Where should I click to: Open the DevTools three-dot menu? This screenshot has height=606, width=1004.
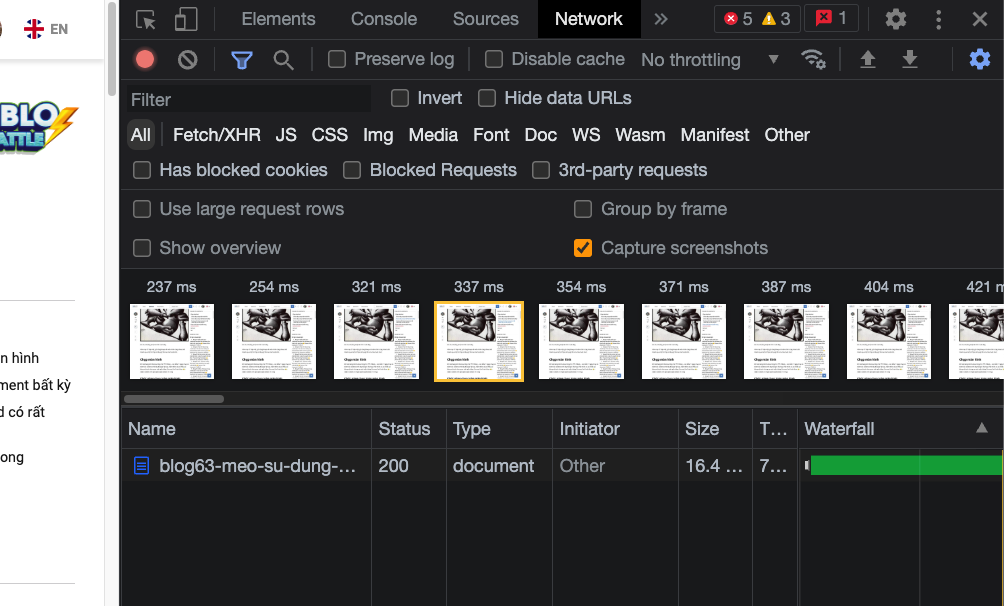point(938,19)
